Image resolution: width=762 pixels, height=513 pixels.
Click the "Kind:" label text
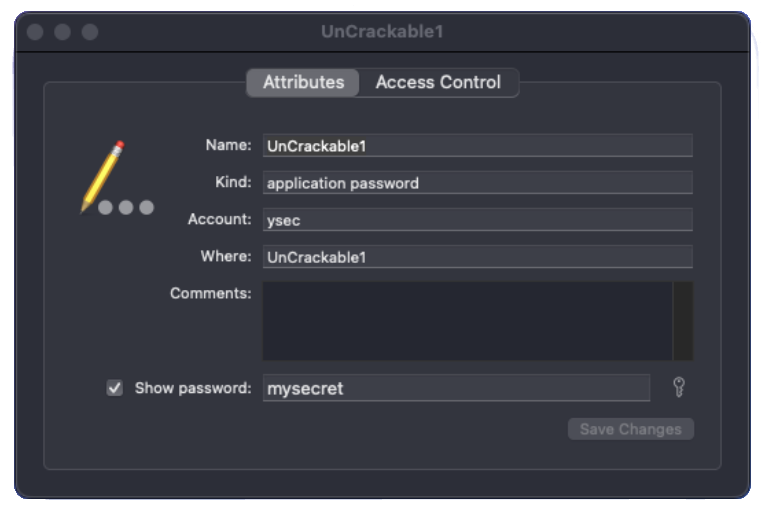(x=232, y=182)
